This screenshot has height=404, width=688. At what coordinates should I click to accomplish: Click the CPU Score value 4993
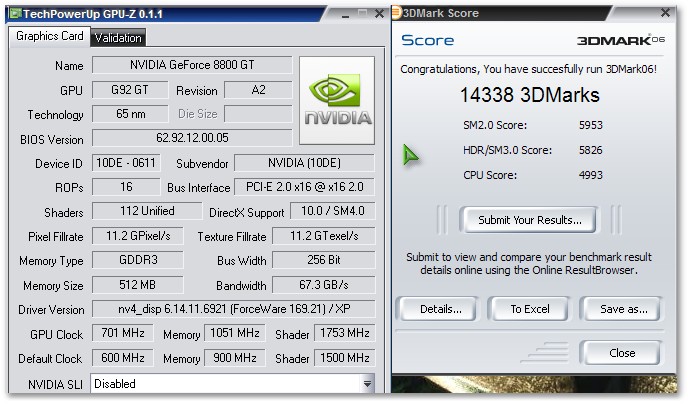coord(591,175)
